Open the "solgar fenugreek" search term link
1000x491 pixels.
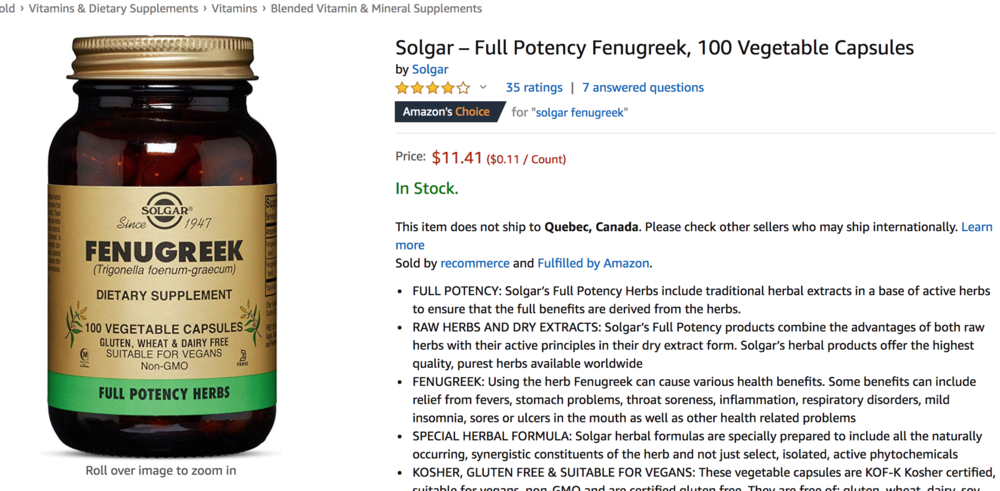click(x=580, y=113)
